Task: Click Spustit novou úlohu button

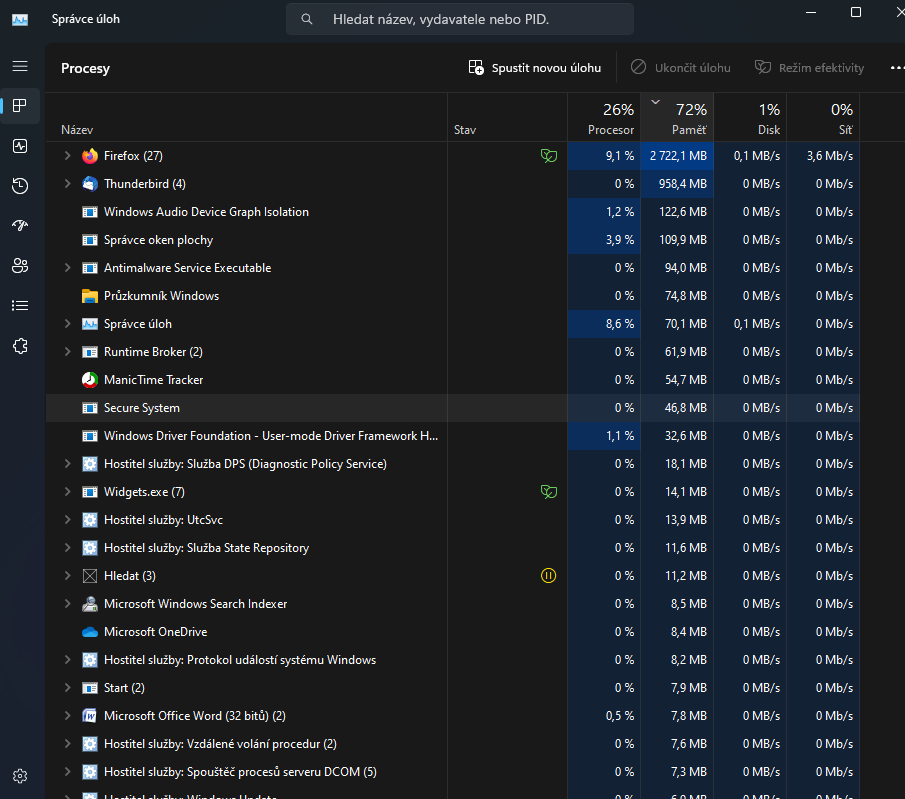Action: coord(535,68)
